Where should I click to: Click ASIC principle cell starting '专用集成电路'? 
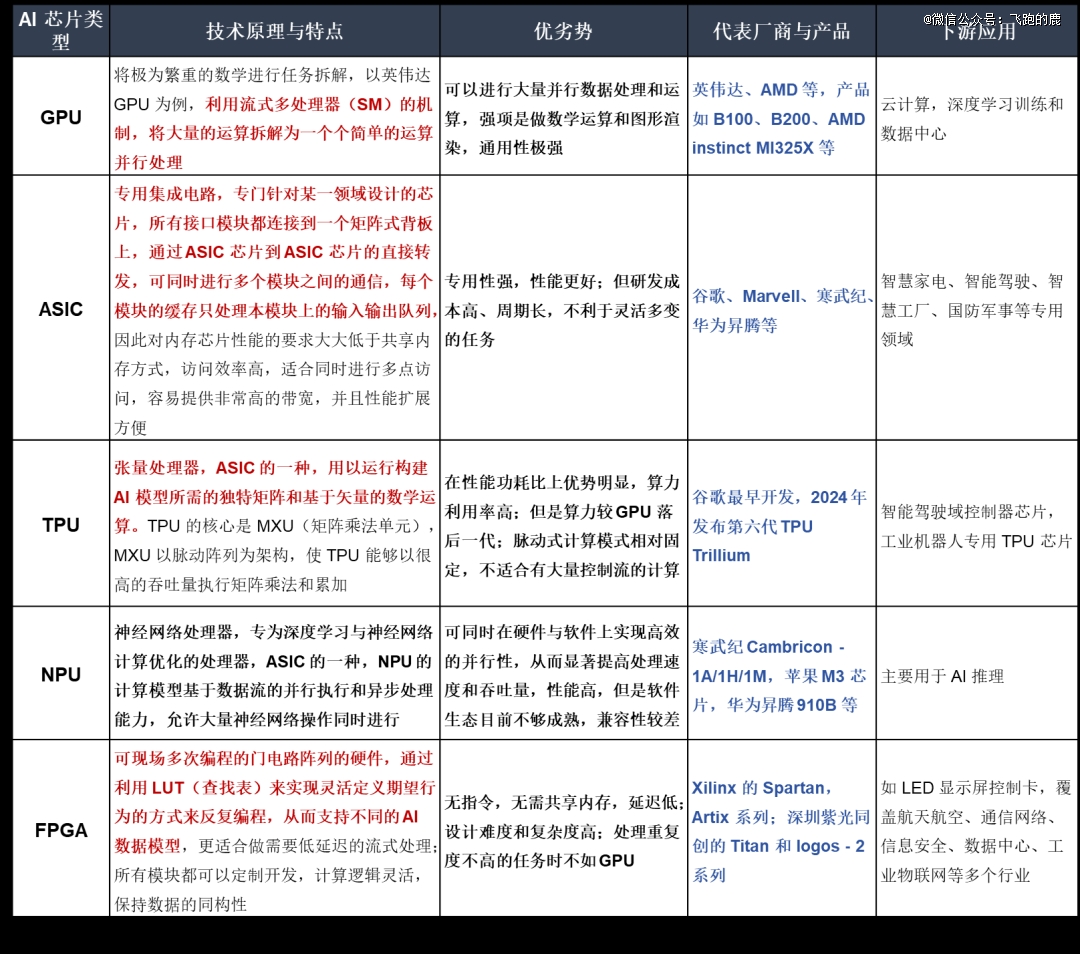pos(274,308)
